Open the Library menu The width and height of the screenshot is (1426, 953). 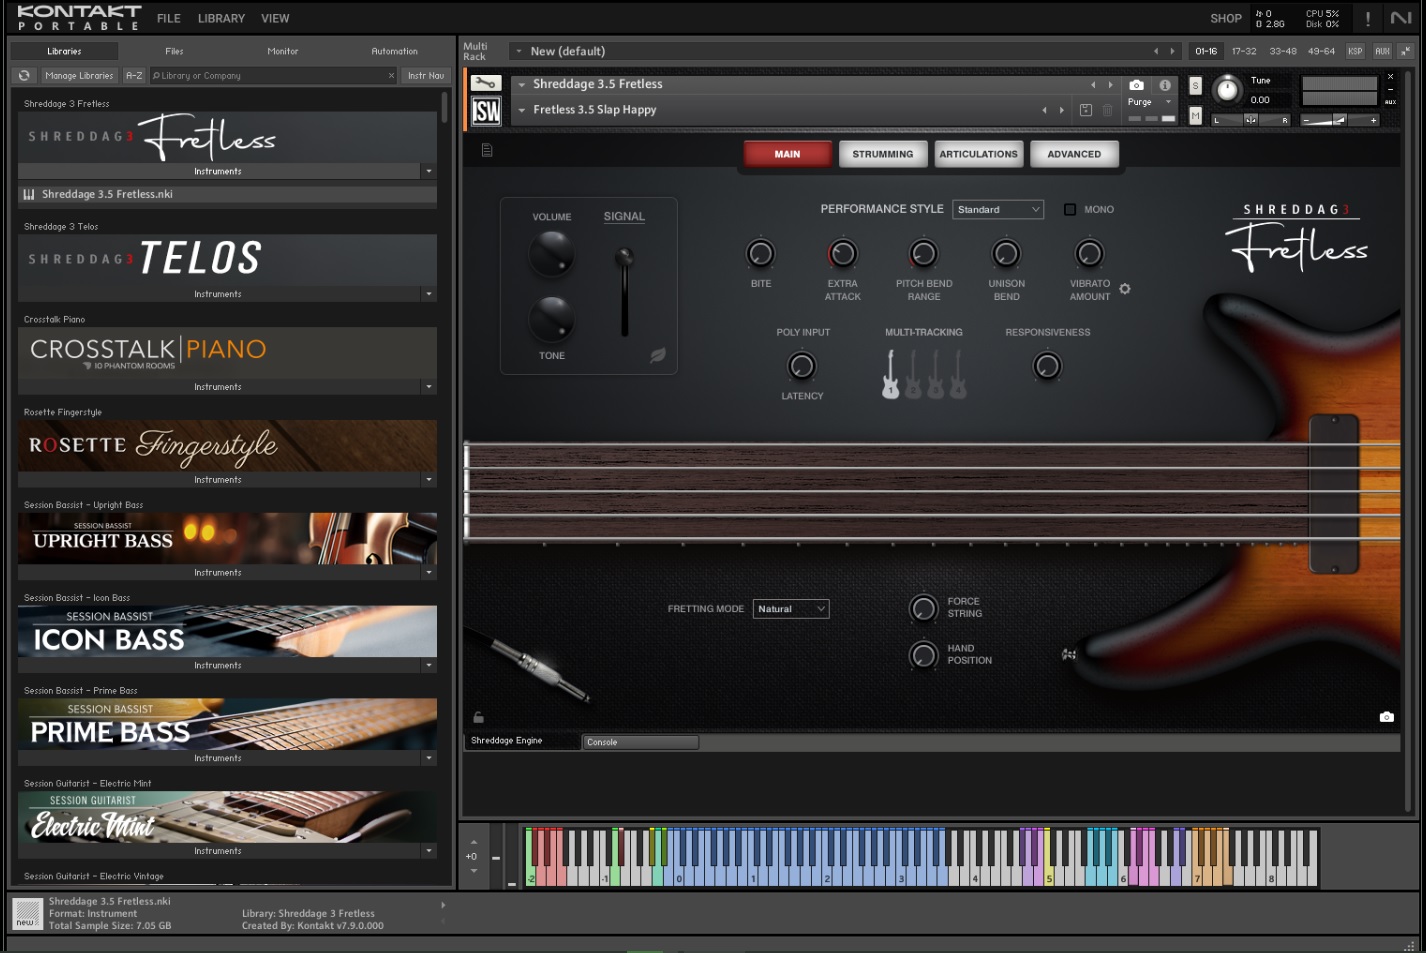pyautogui.click(x=221, y=18)
